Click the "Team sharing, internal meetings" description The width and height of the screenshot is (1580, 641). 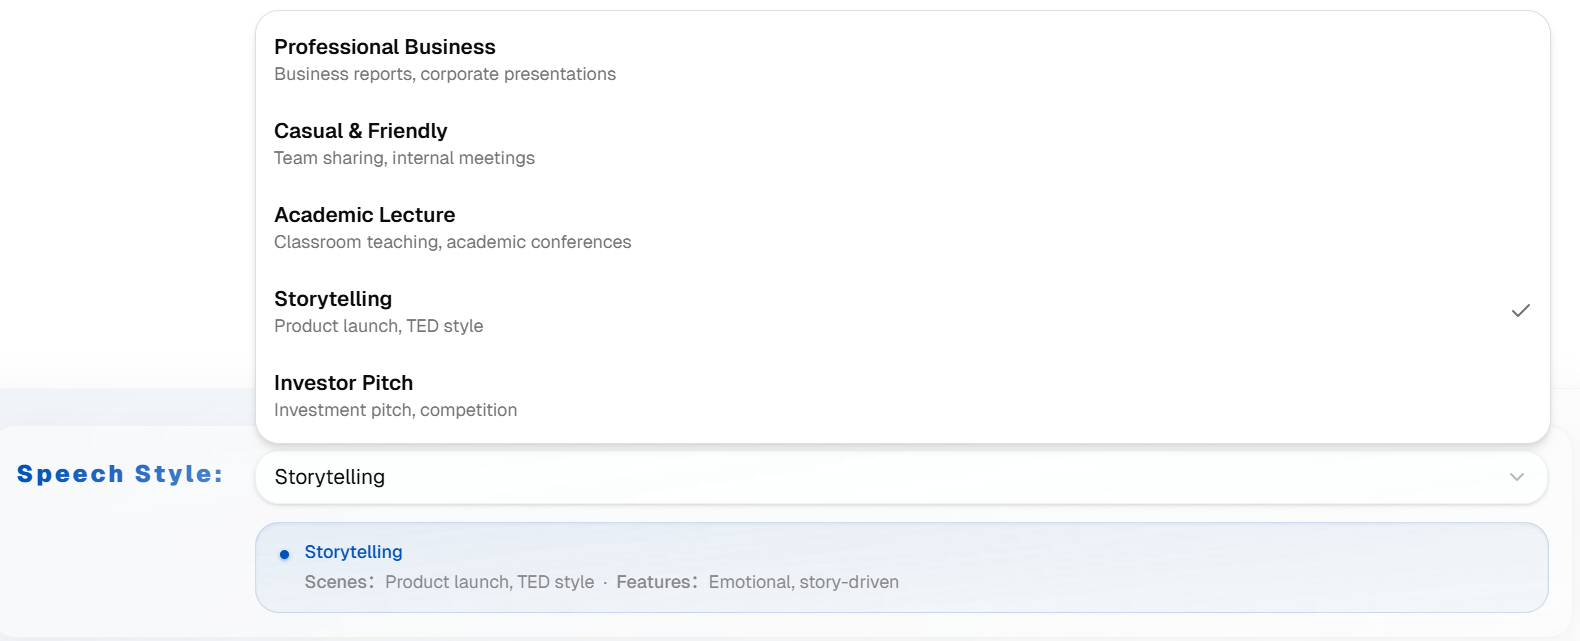tap(404, 158)
